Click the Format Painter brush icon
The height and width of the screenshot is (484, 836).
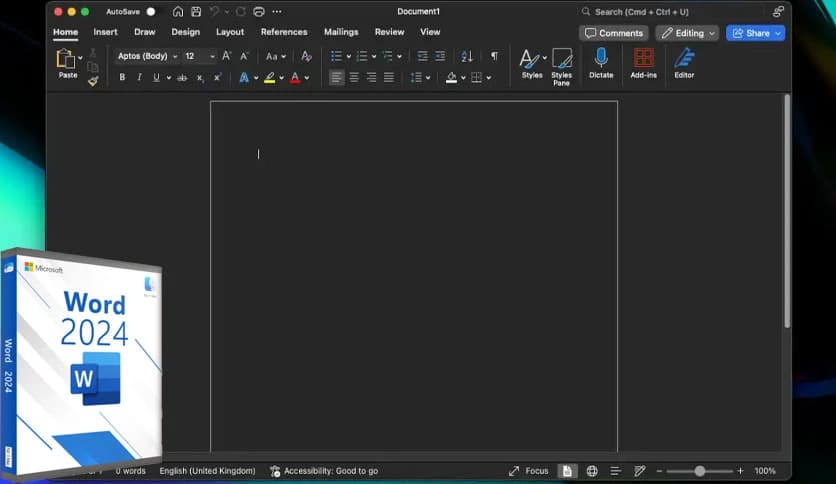(93, 82)
